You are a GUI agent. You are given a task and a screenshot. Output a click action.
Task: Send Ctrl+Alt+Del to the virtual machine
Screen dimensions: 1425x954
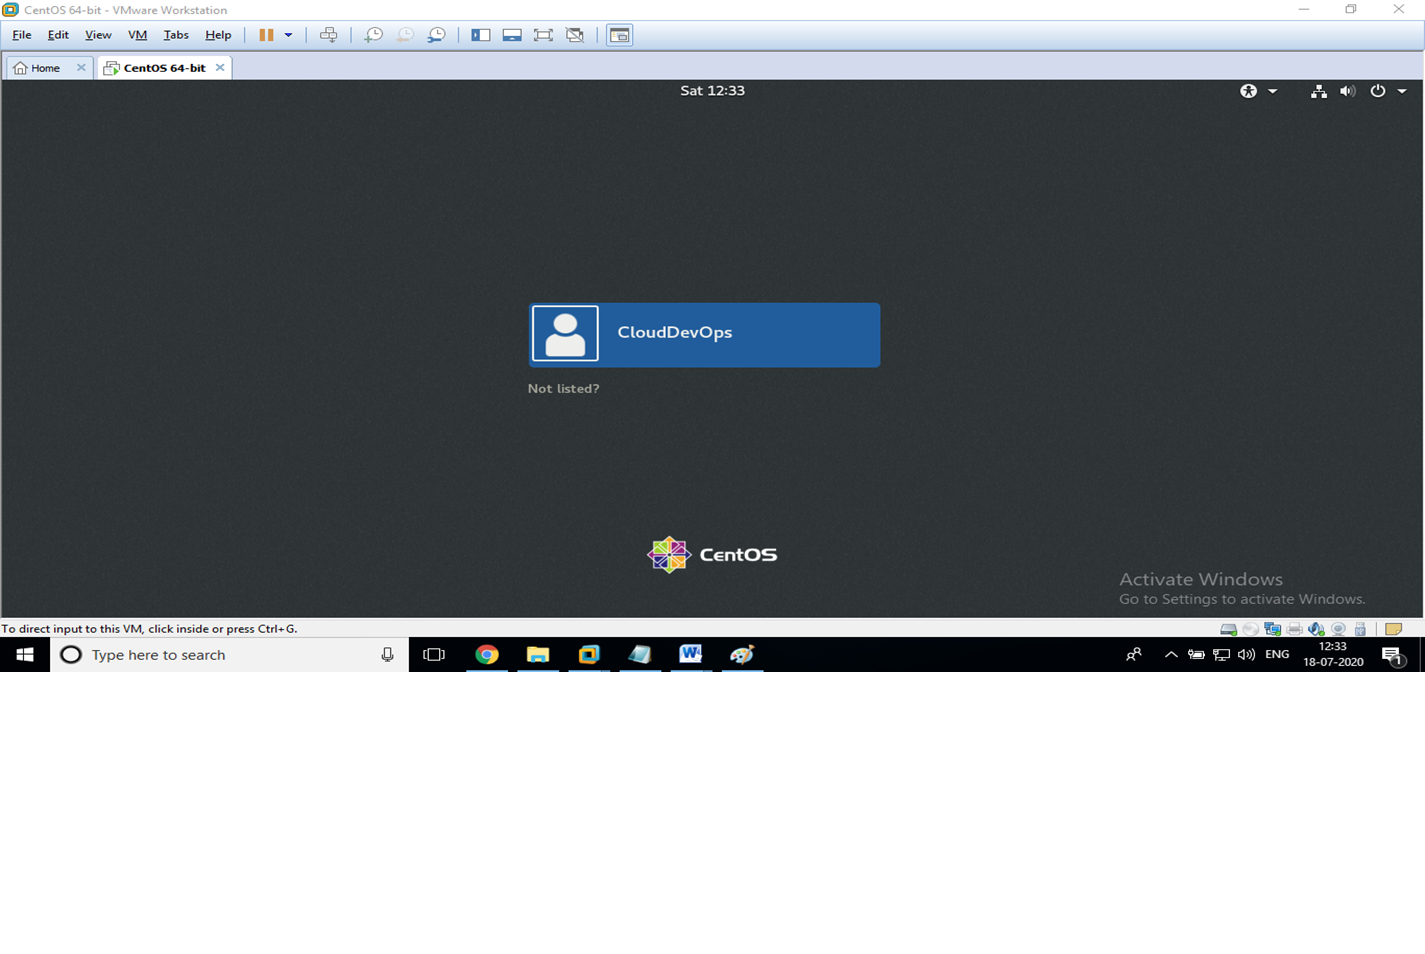(x=328, y=34)
